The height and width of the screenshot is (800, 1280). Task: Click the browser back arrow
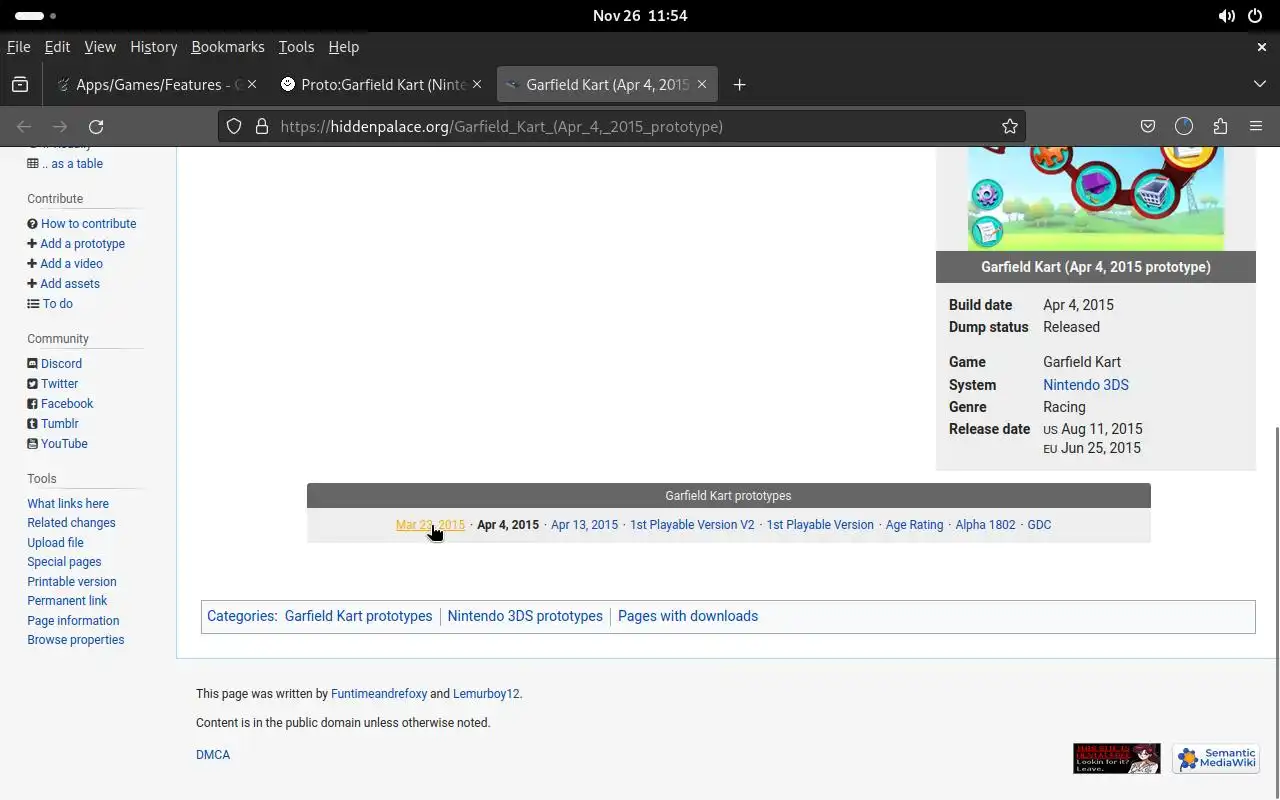[x=24, y=126]
